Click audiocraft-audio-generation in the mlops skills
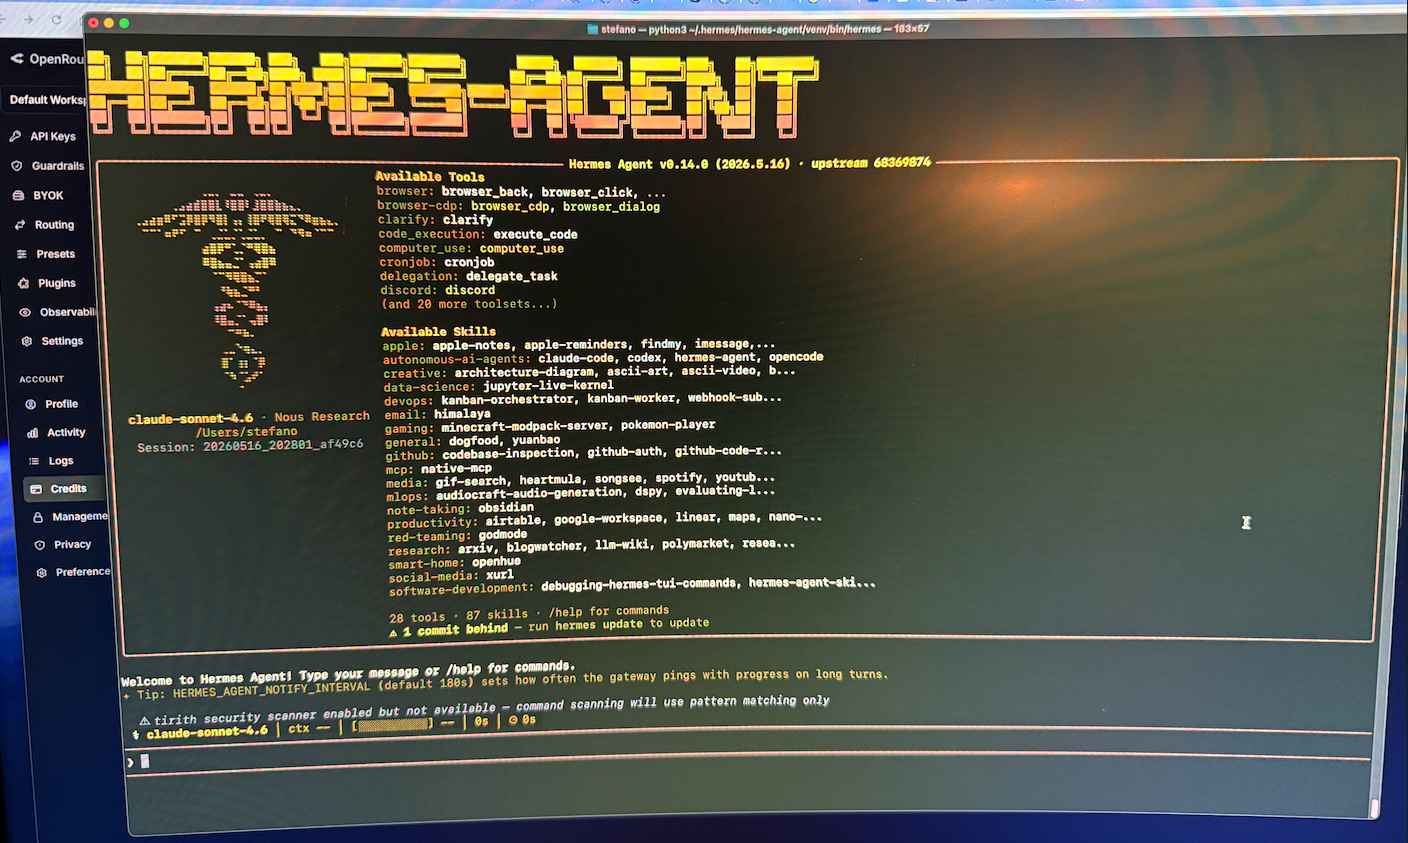Image resolution: width=1408 pixels, height=843 pixels. (529, 494)
